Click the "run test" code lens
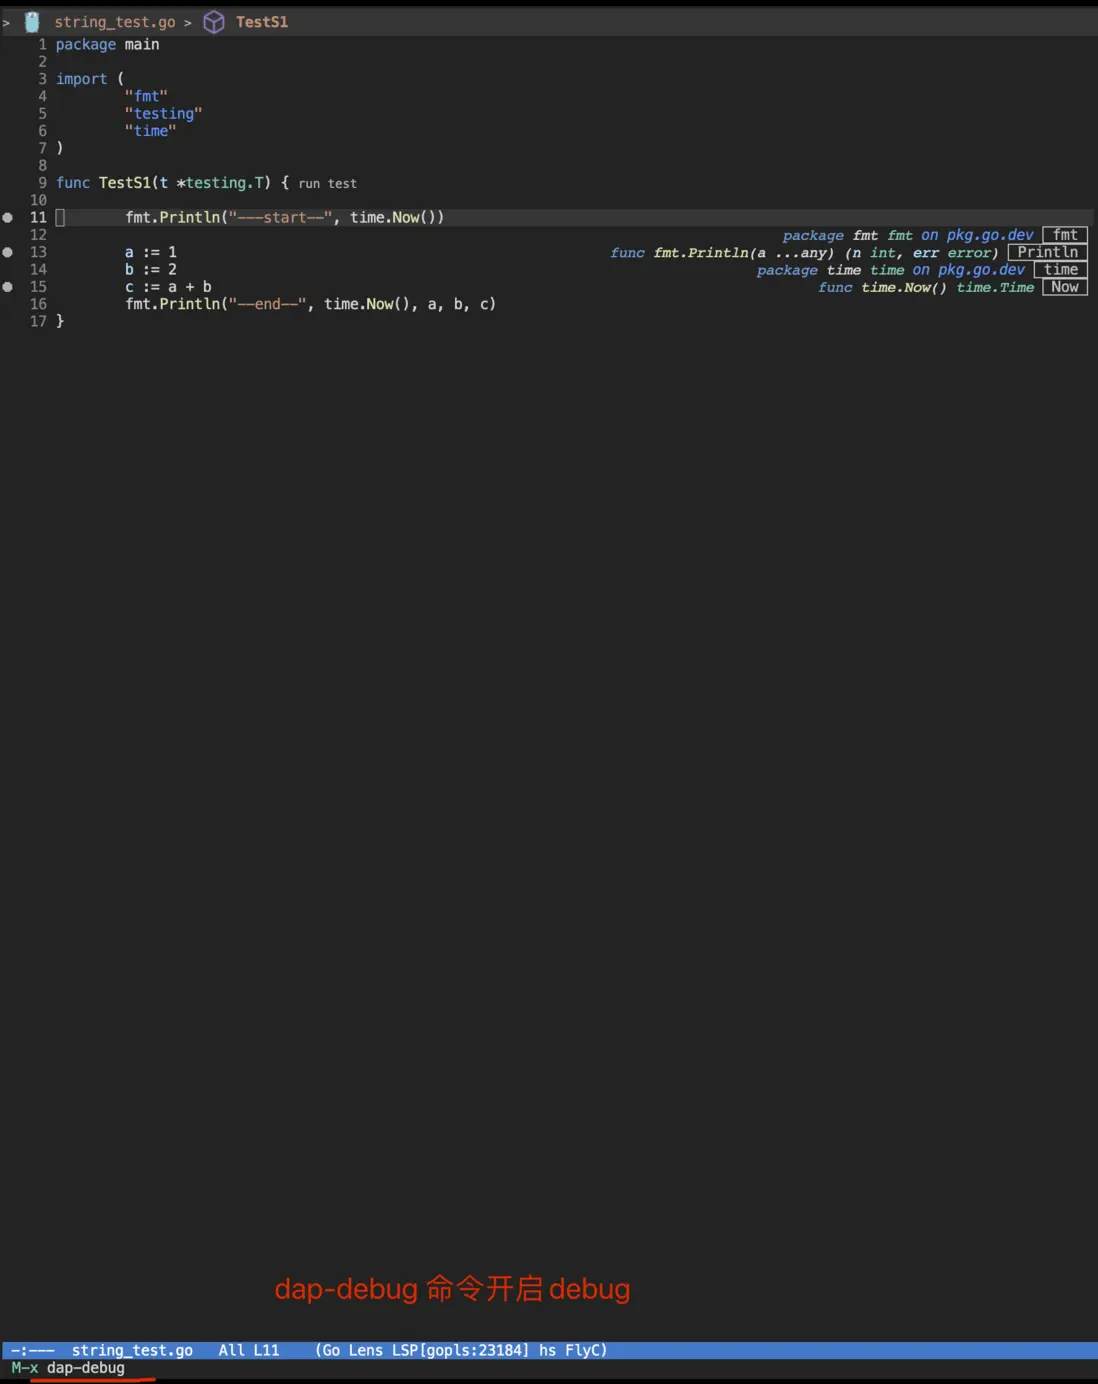The width and height of the screenshot is (1098, 1384). click(327, 184)
